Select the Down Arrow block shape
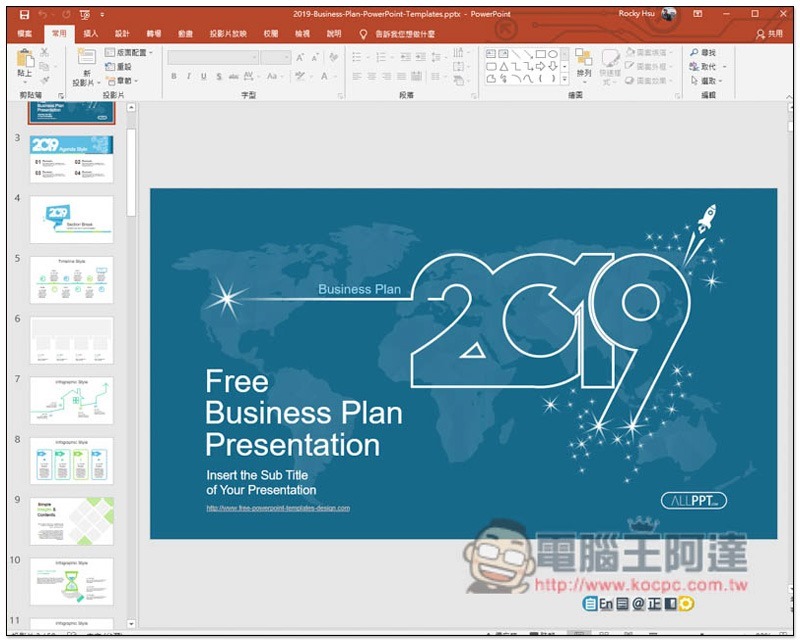The height and width of the screenshot is (643, 800). (553, 66)
